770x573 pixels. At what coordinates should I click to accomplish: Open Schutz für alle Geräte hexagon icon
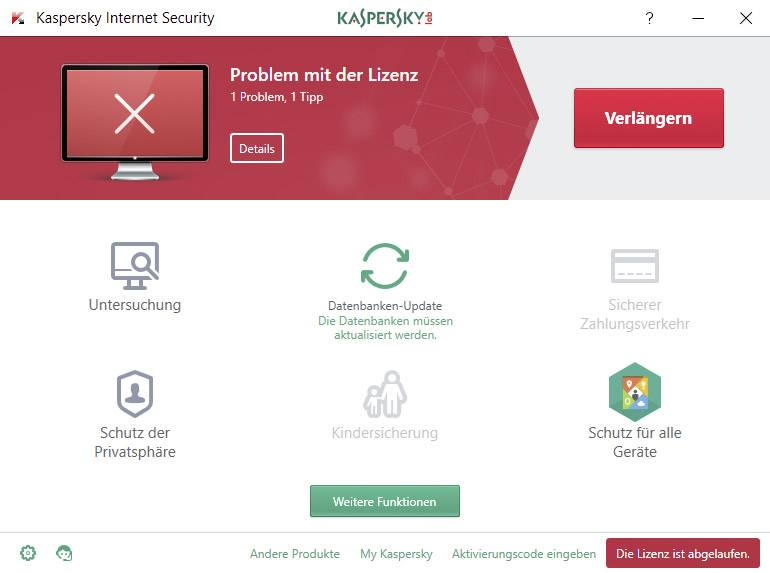634,392
